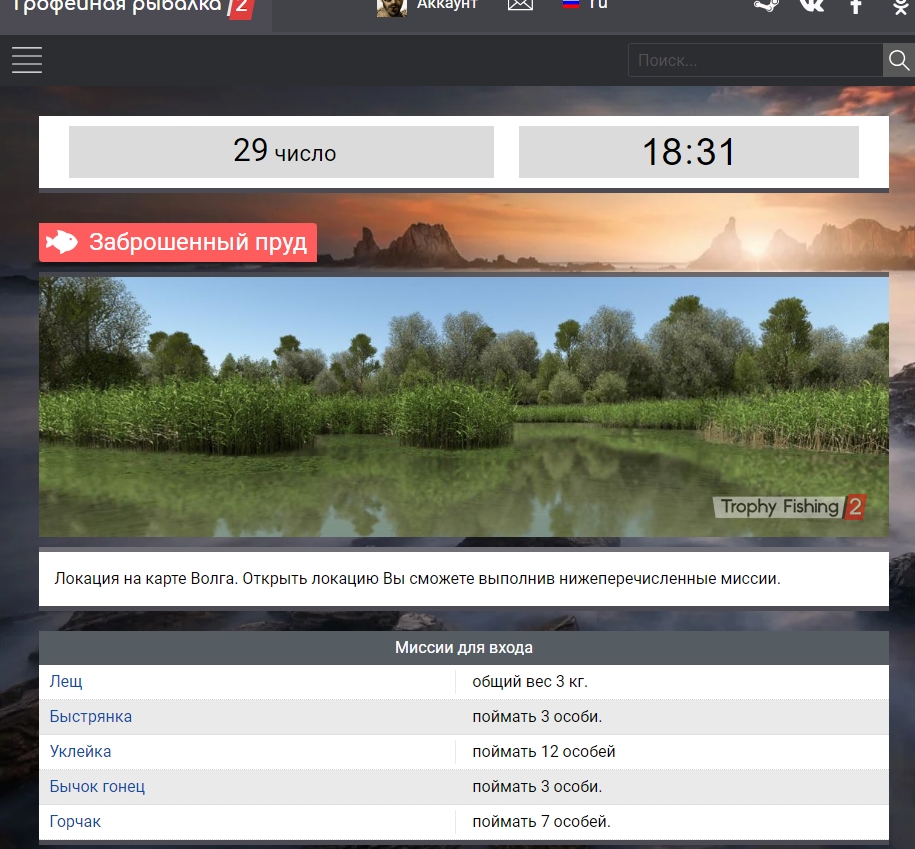
Task: Open the Facebook social link icon
Action: pyautogui.click(x=856, y=6)
